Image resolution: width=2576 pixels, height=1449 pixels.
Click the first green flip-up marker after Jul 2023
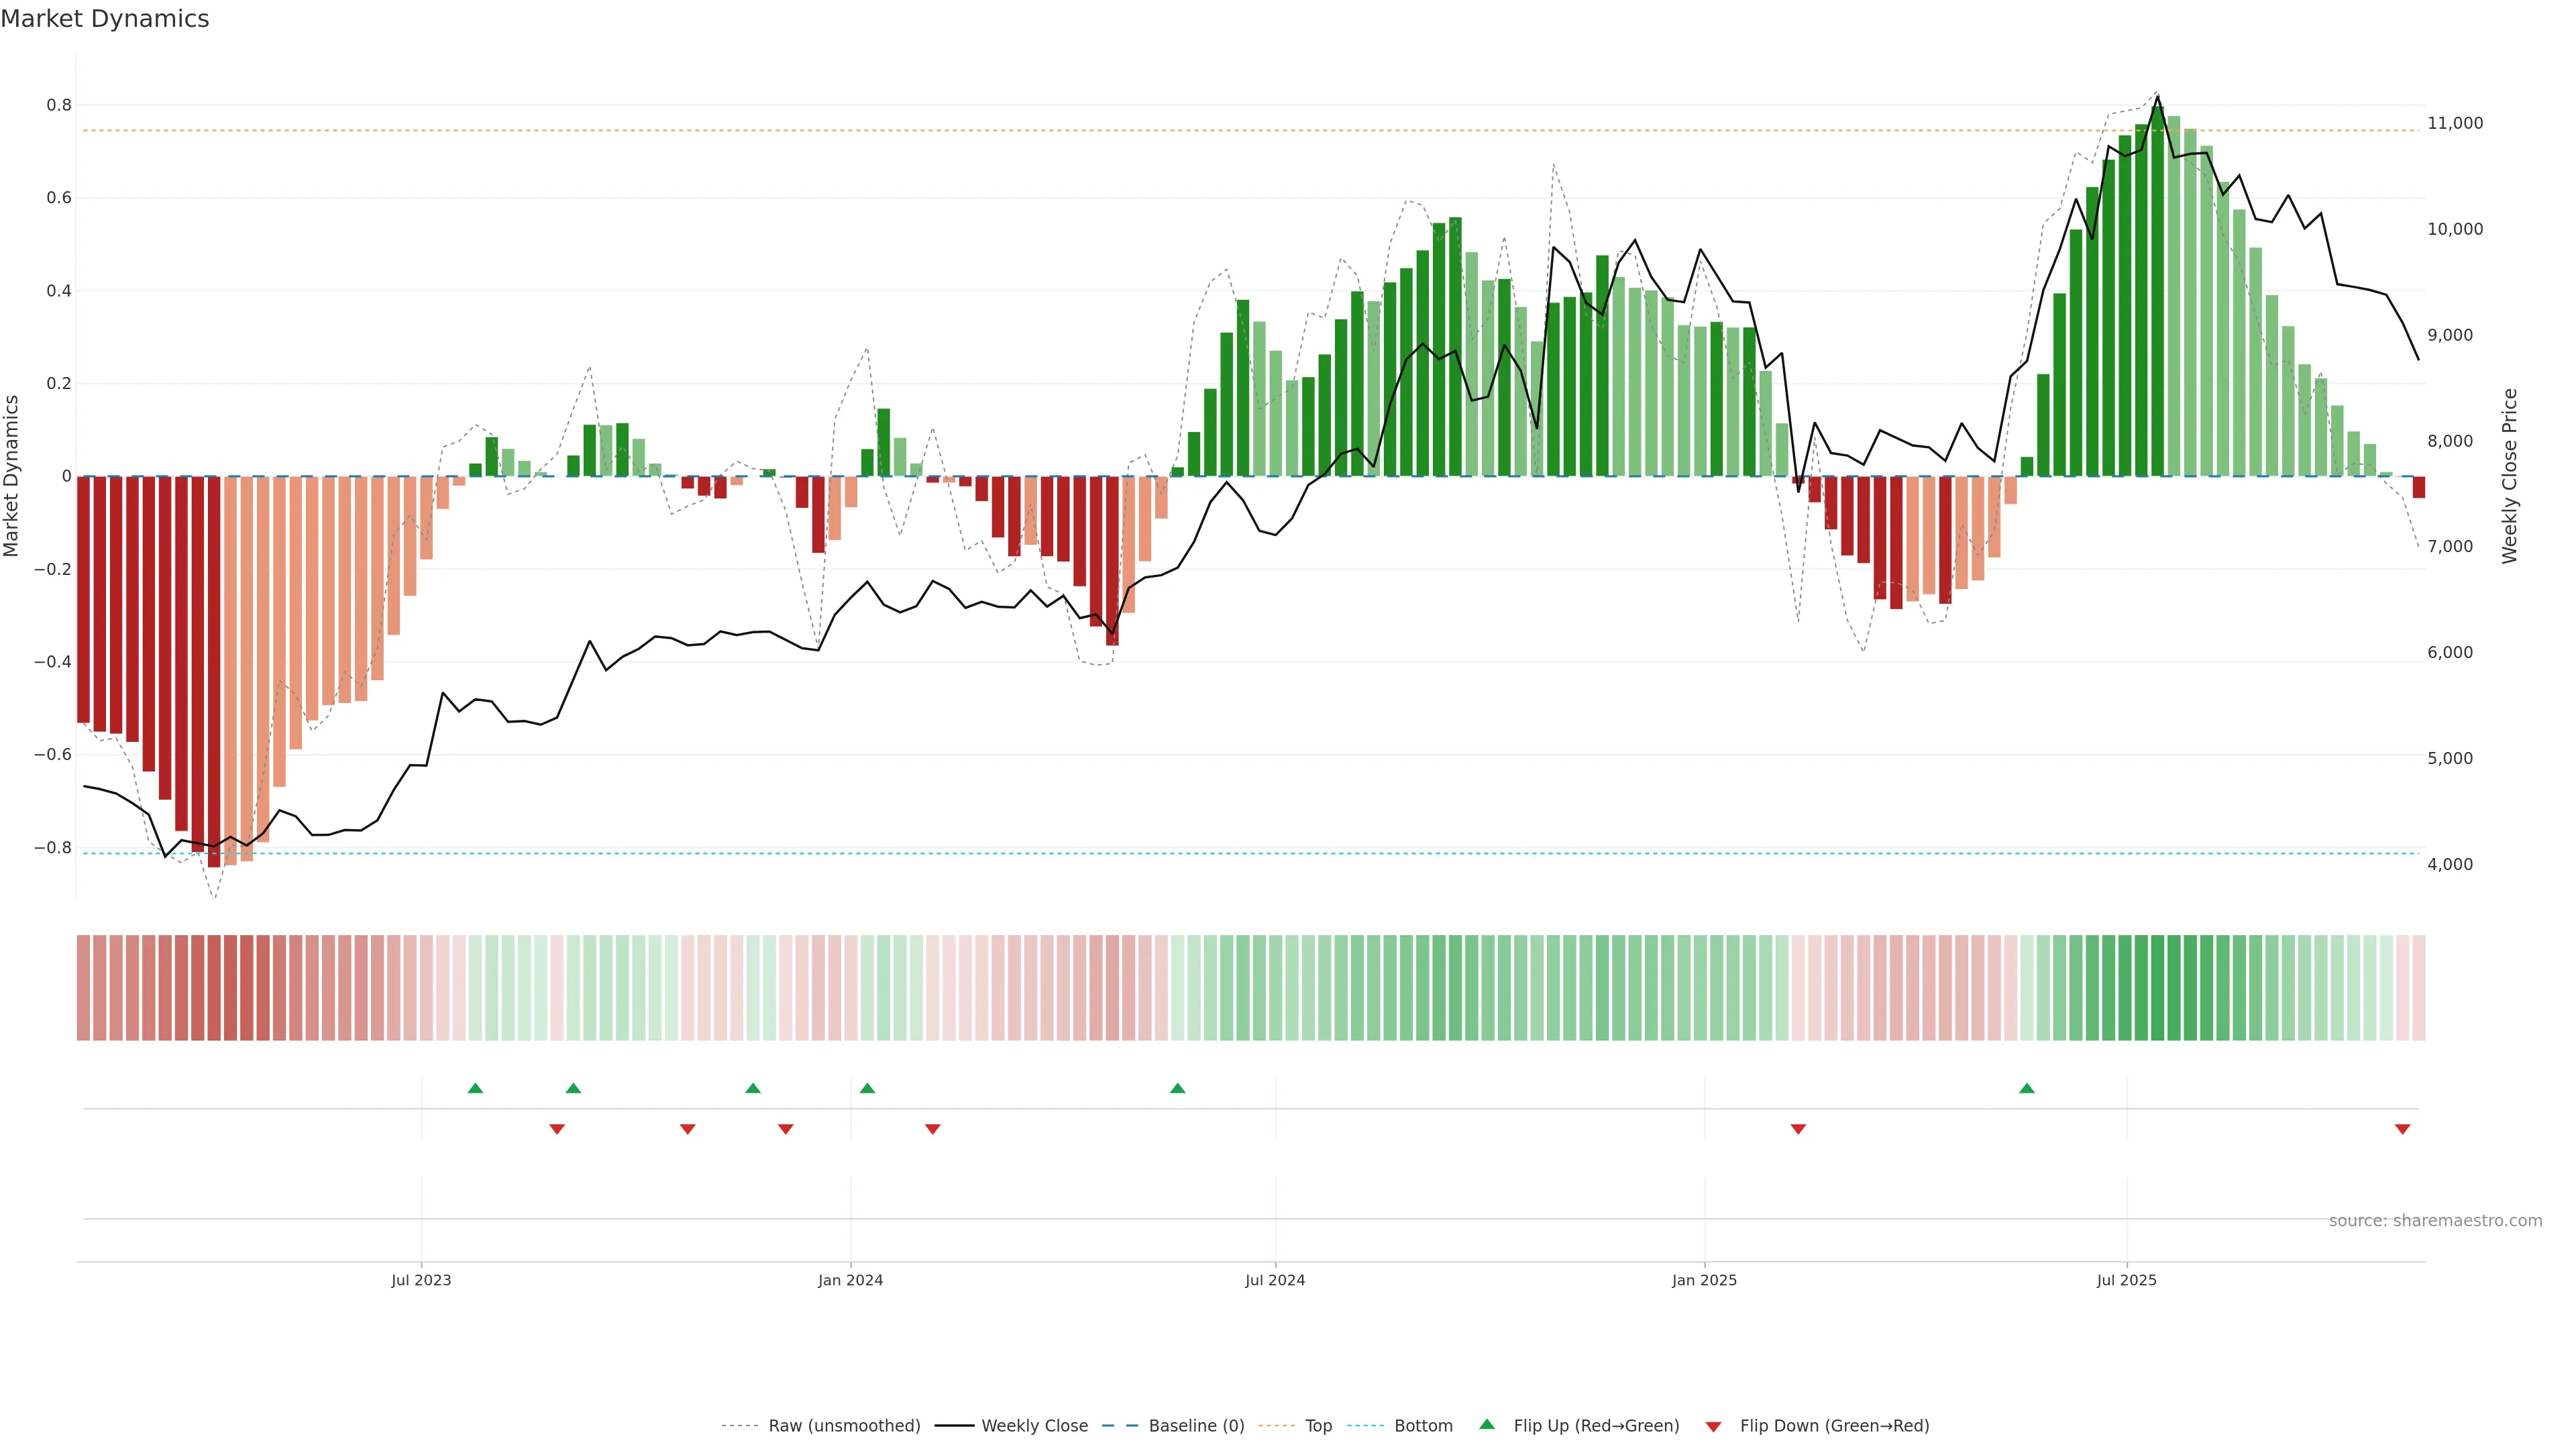[475, 1088]
